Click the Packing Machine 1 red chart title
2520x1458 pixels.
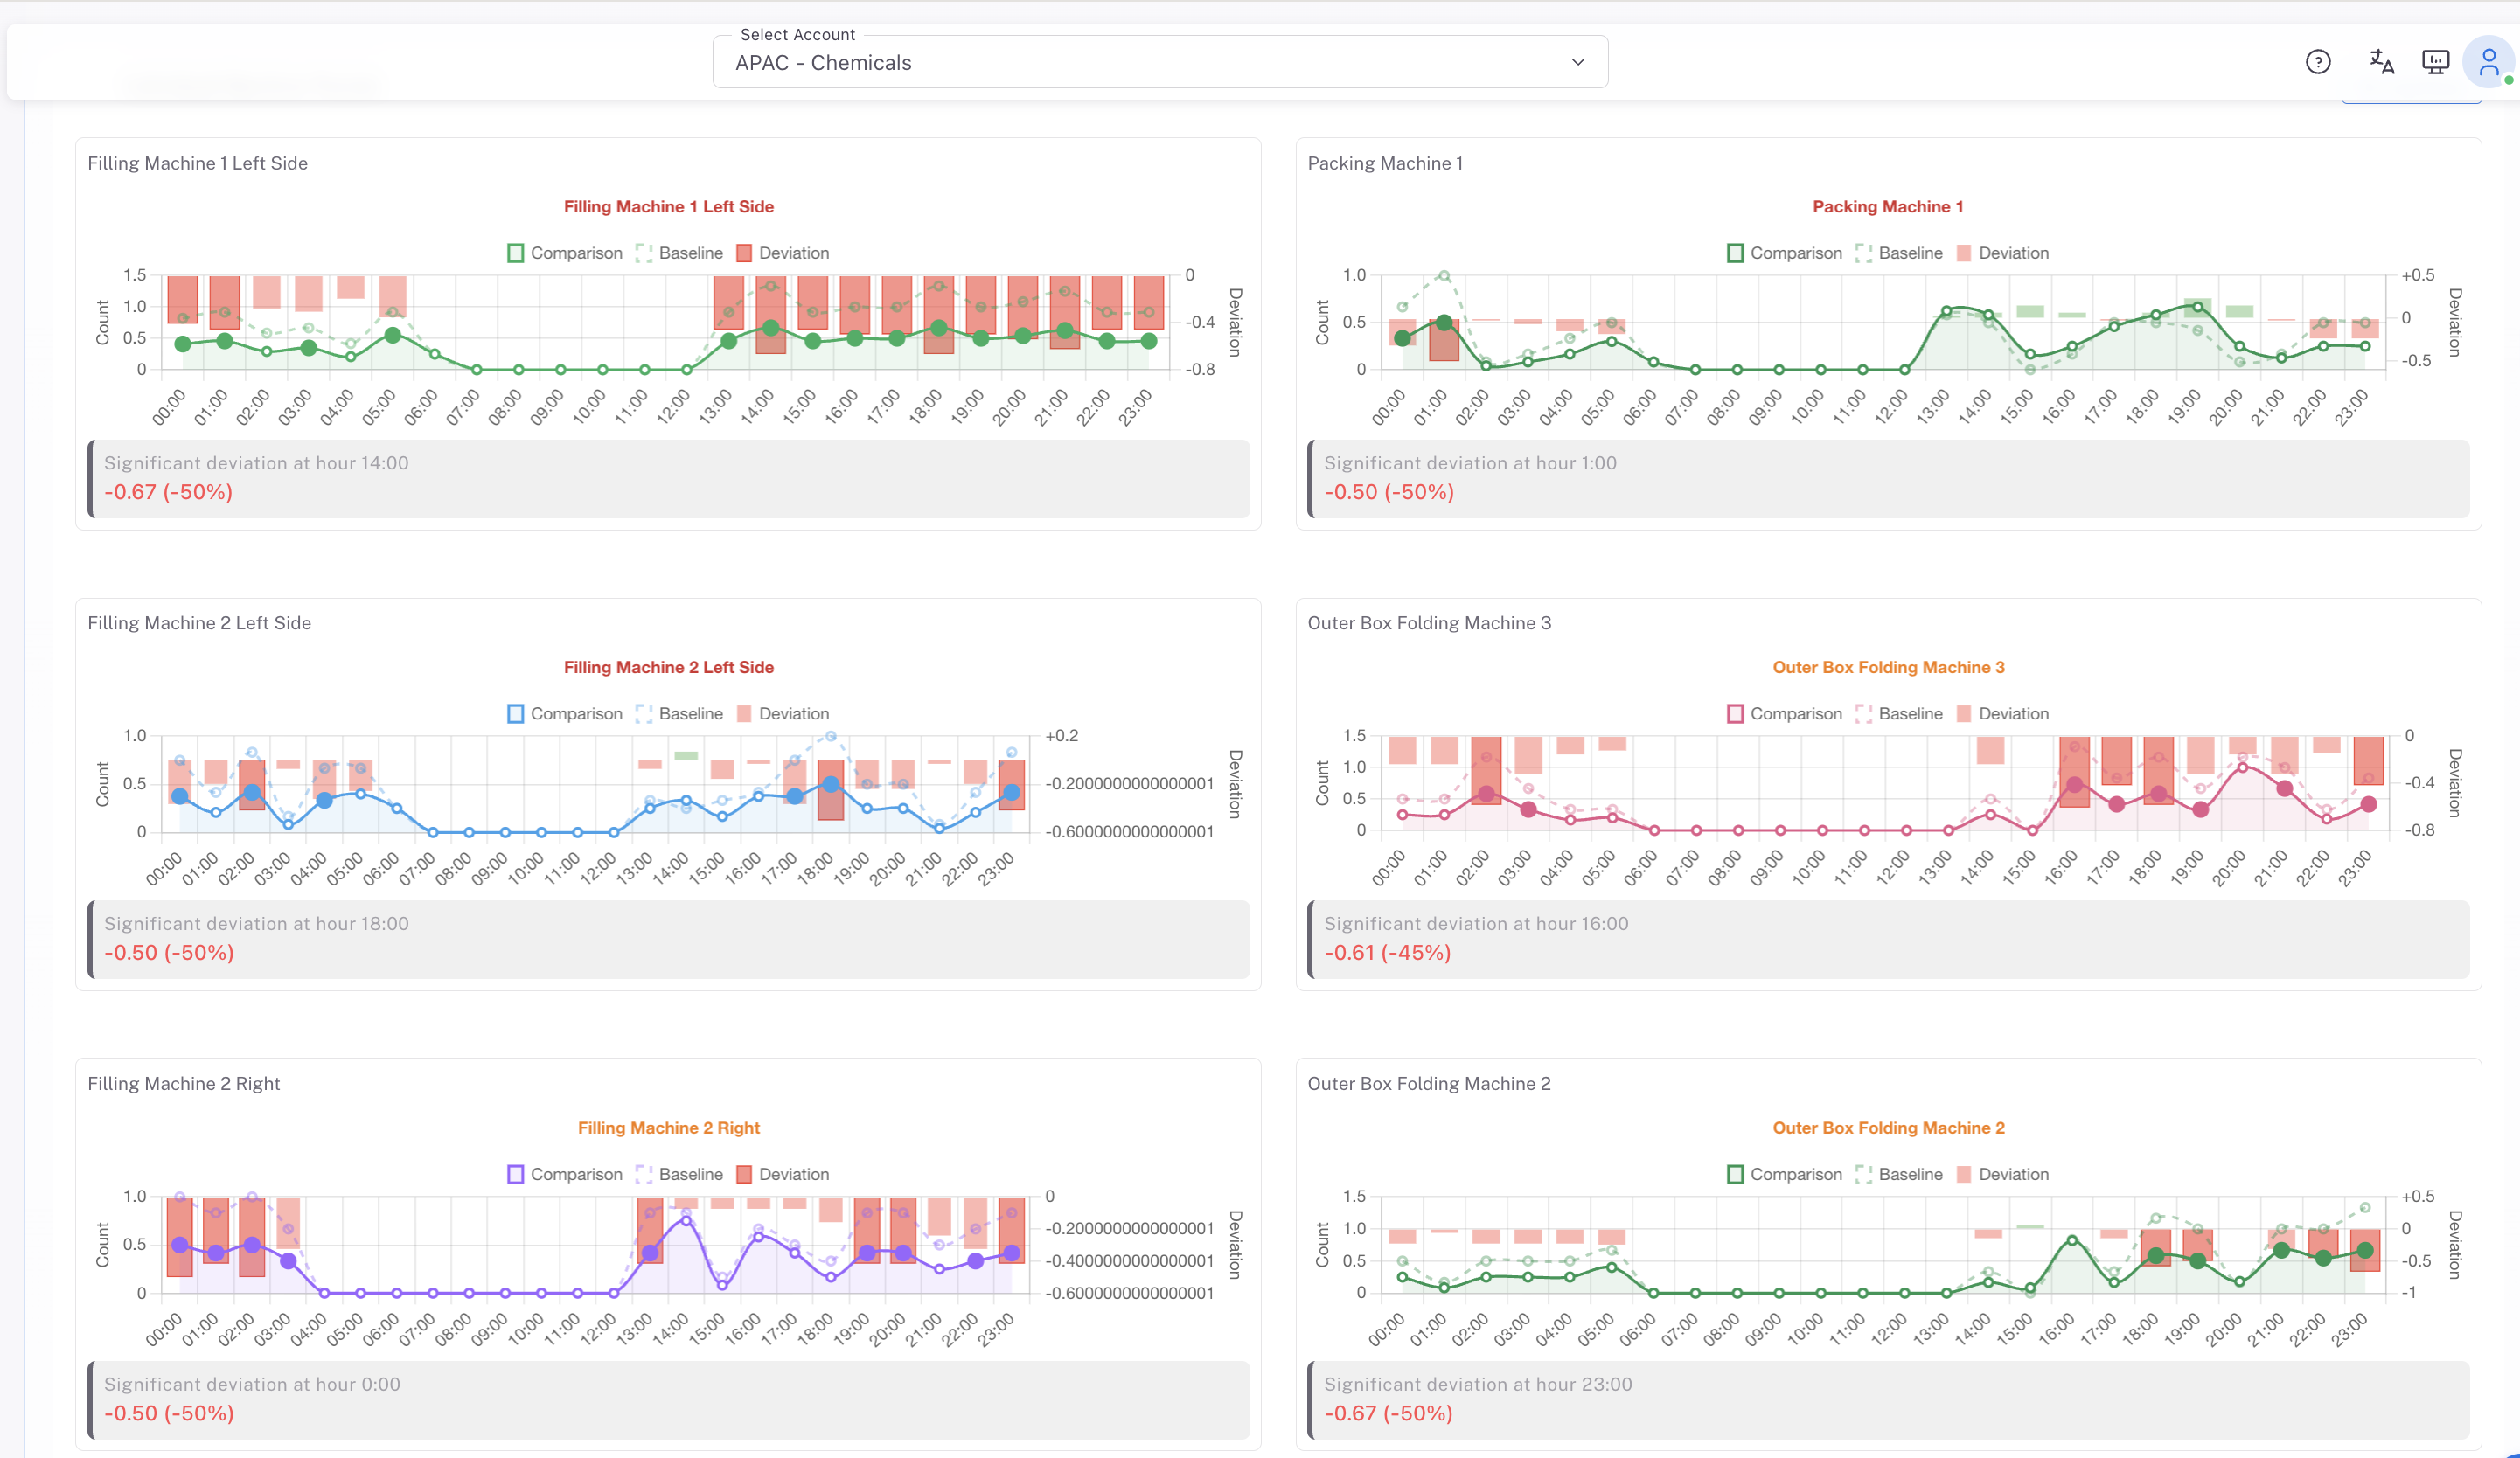click(x=1887, y=207)
